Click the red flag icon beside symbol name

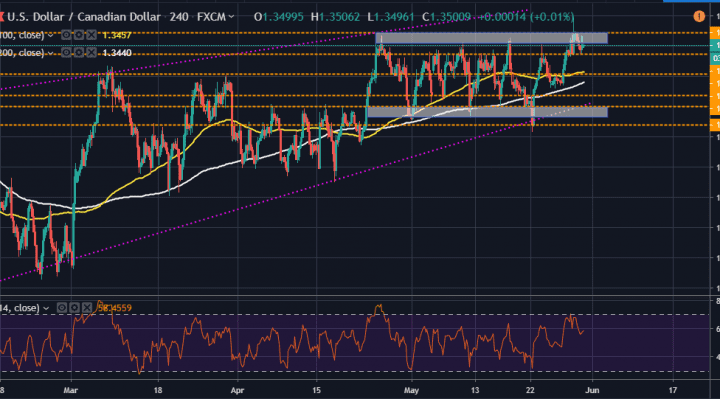coord(2,17)
